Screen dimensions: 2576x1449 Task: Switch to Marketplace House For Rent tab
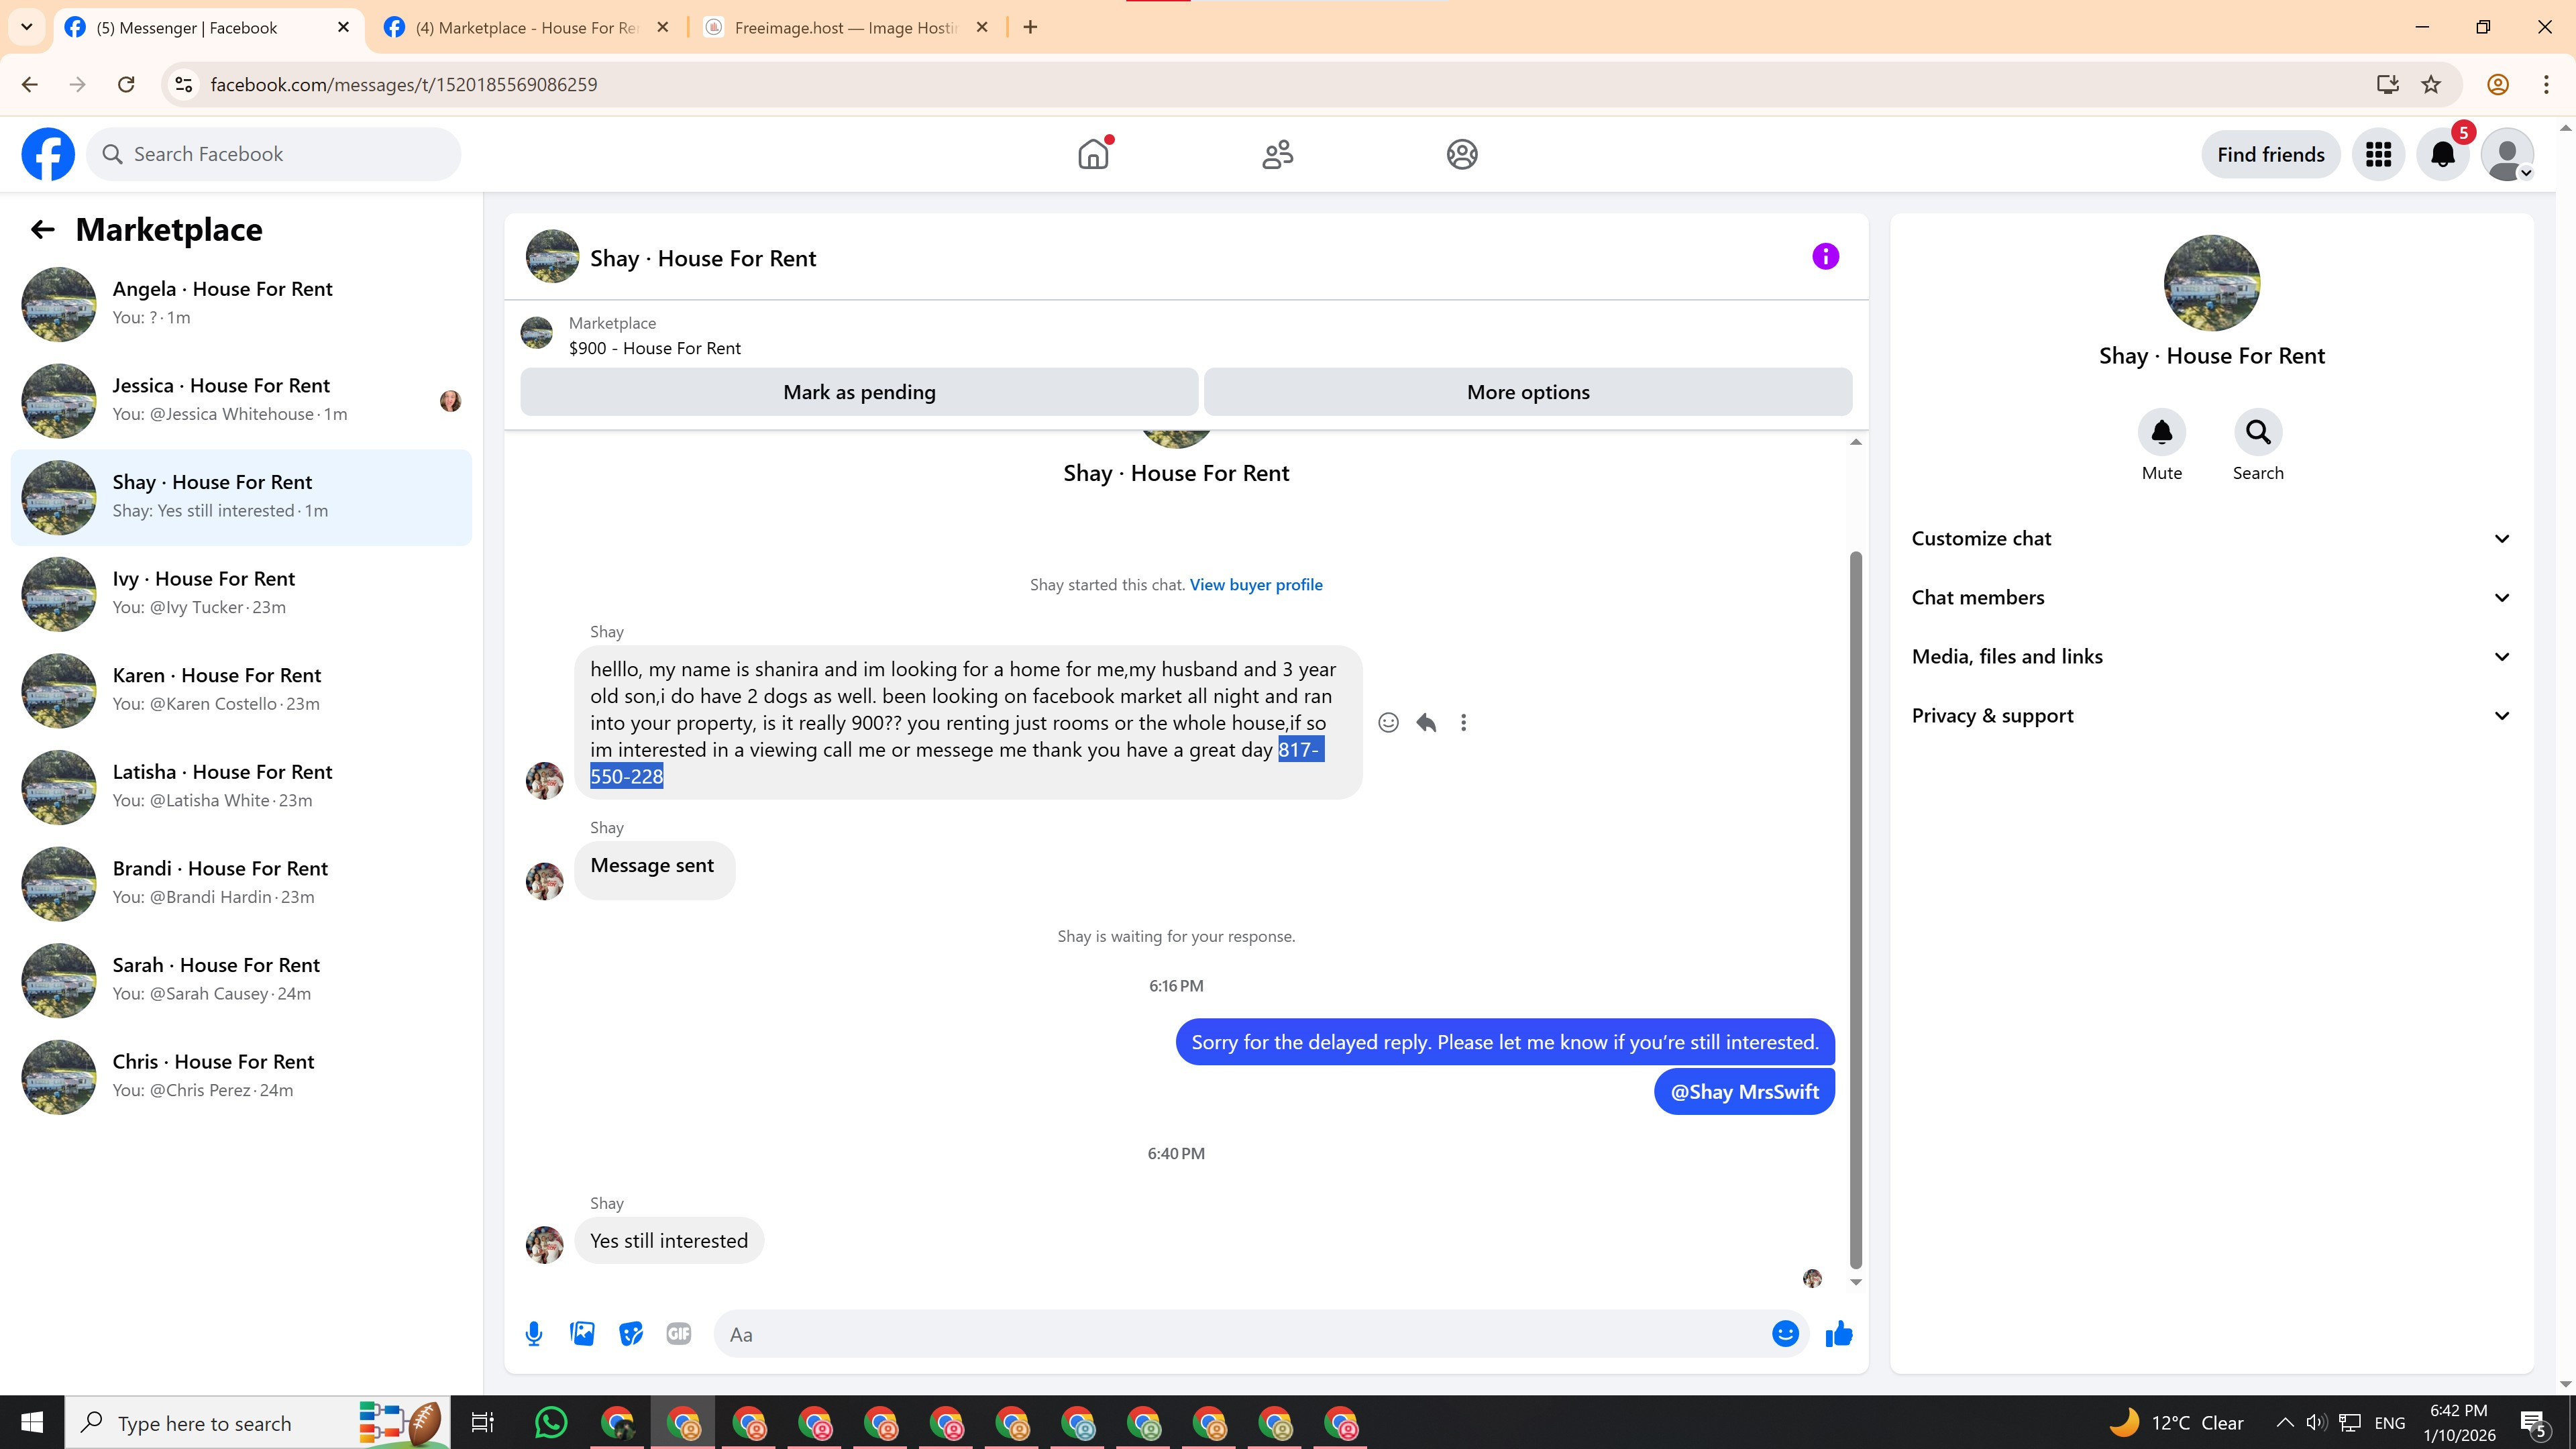tap(525, 27)
